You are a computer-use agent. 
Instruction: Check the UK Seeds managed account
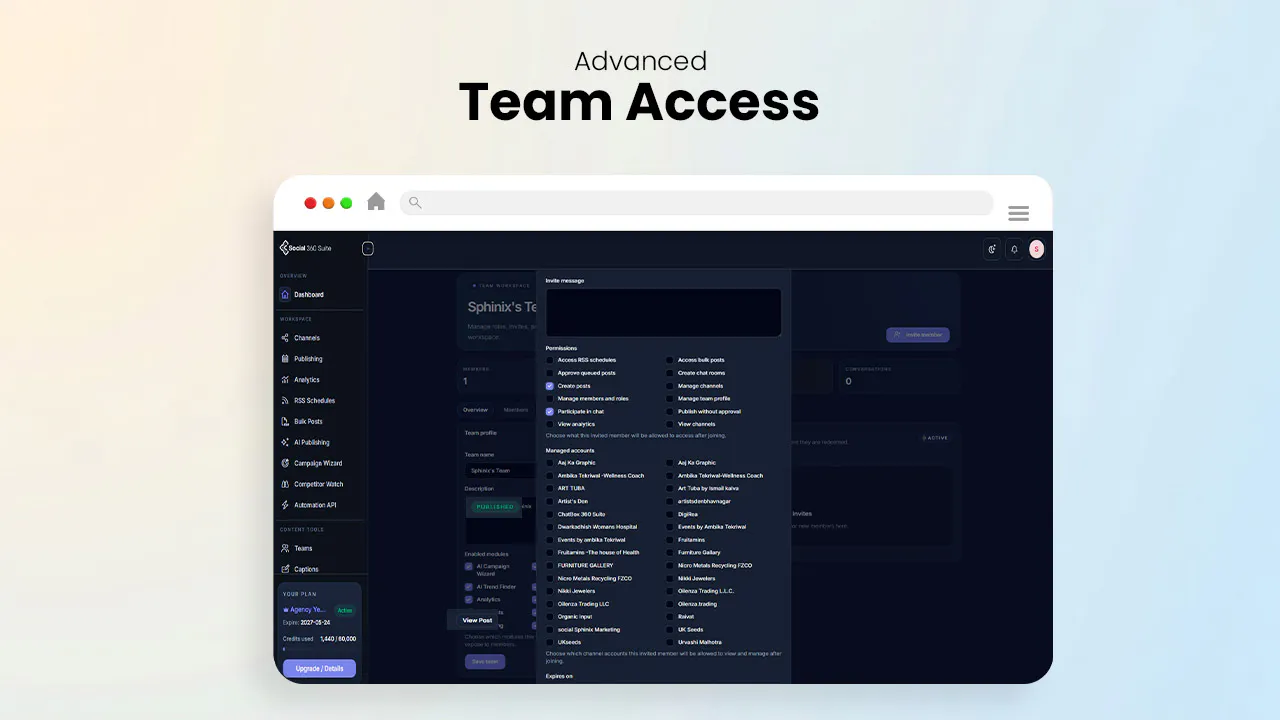pos(670,629)
